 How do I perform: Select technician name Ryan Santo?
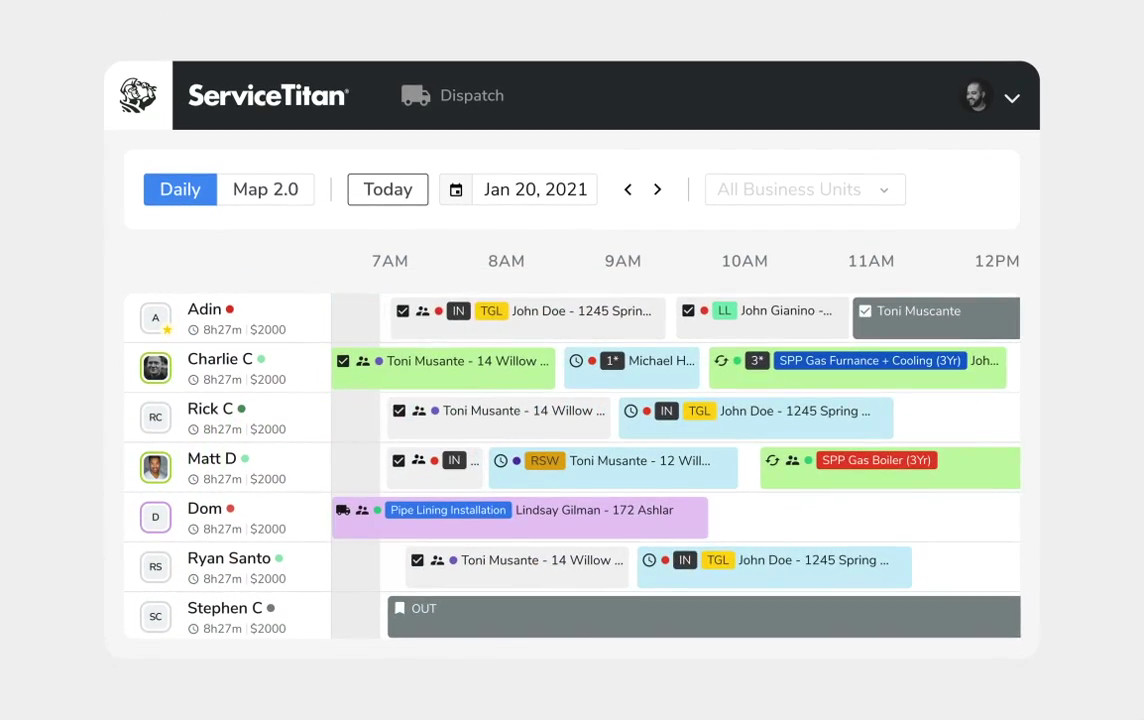pyautogui.click(x=229, y=558)
